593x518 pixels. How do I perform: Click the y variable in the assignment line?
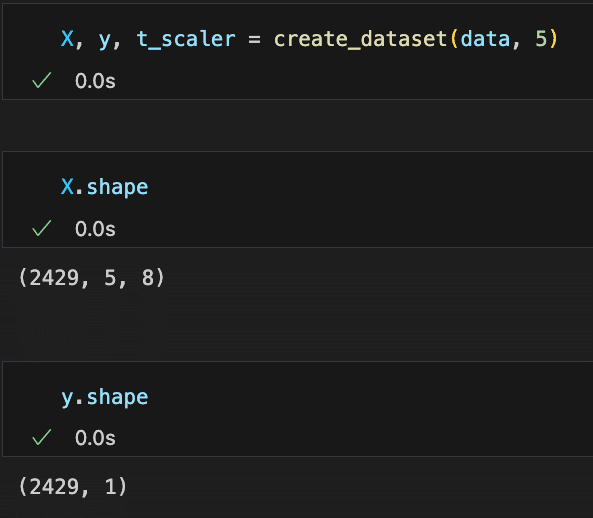104,41
